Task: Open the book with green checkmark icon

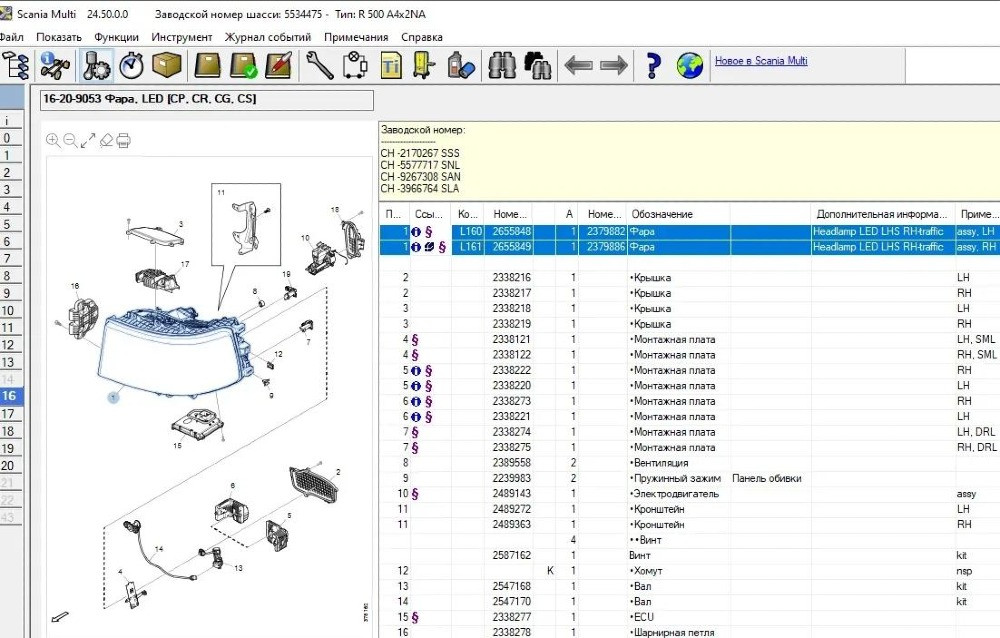Action: 243,65
